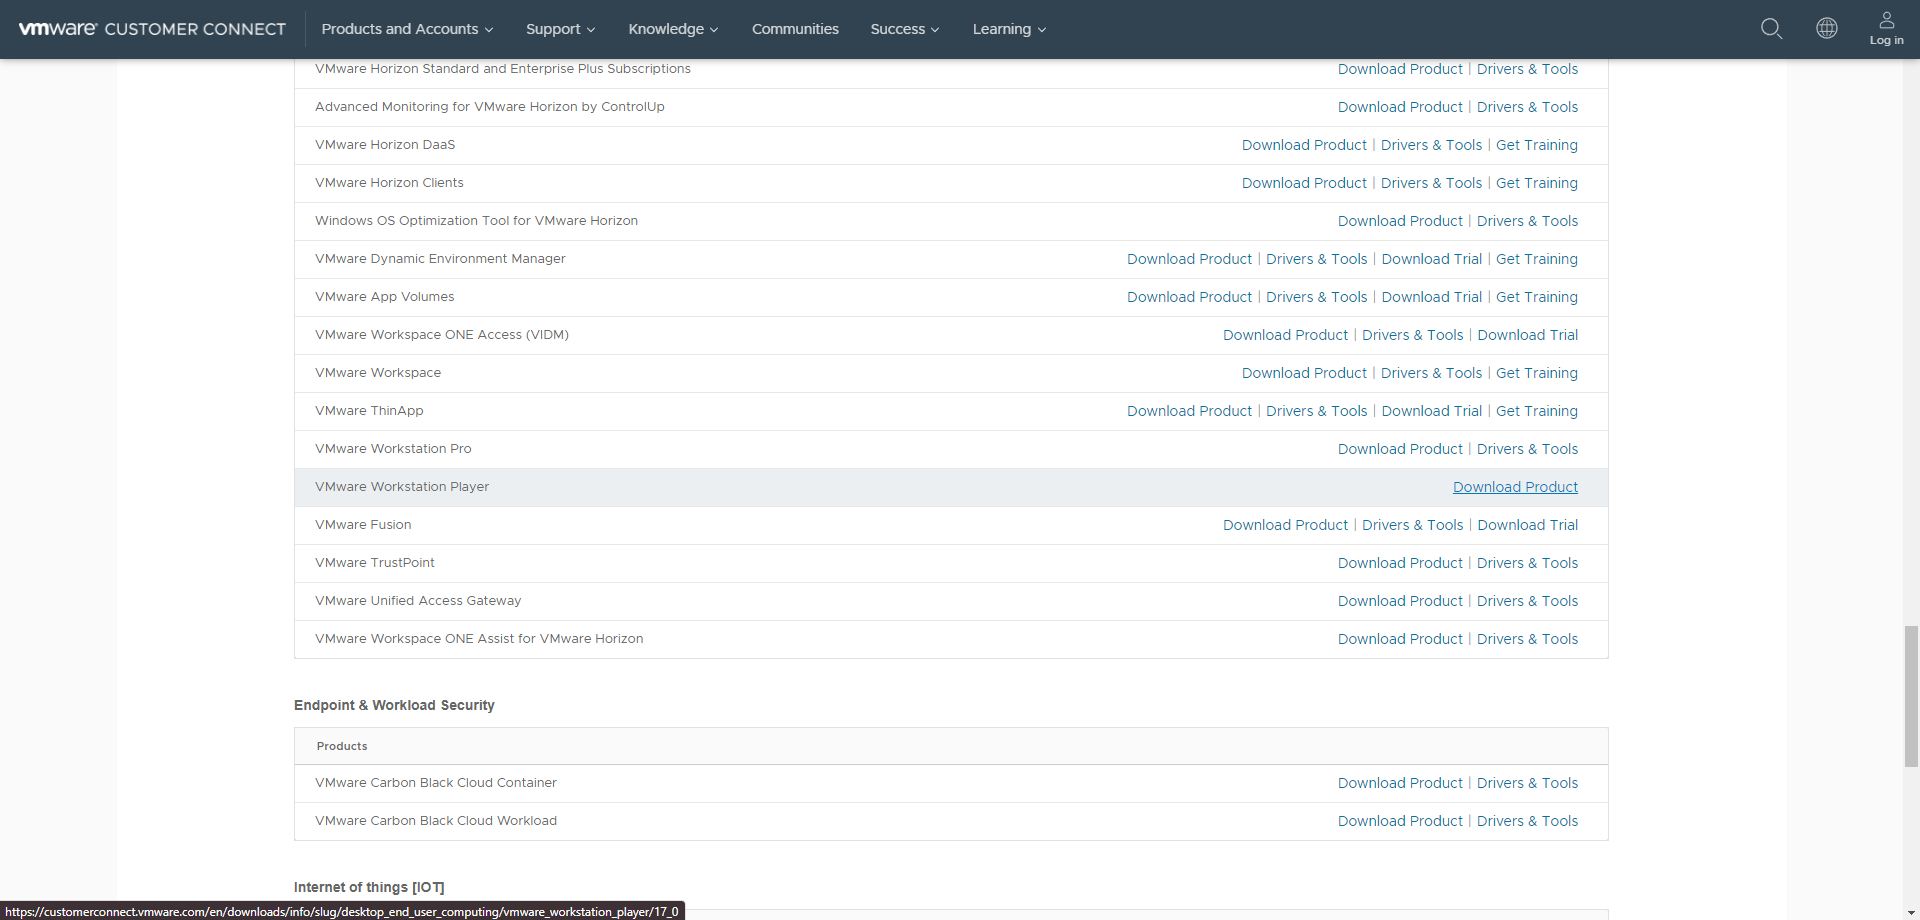Click Download Product for VMware App Volumes
The image size is (1920, 920).
pos(1189,296)
